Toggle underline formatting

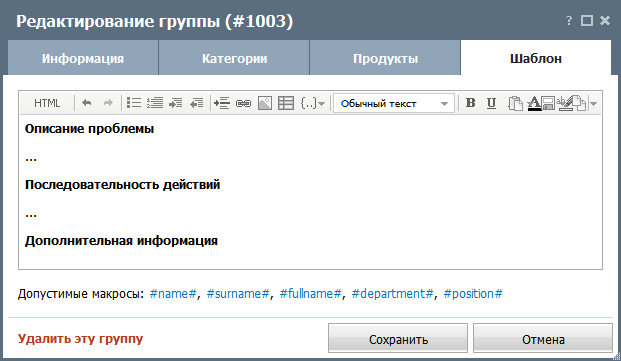(491, 103)
